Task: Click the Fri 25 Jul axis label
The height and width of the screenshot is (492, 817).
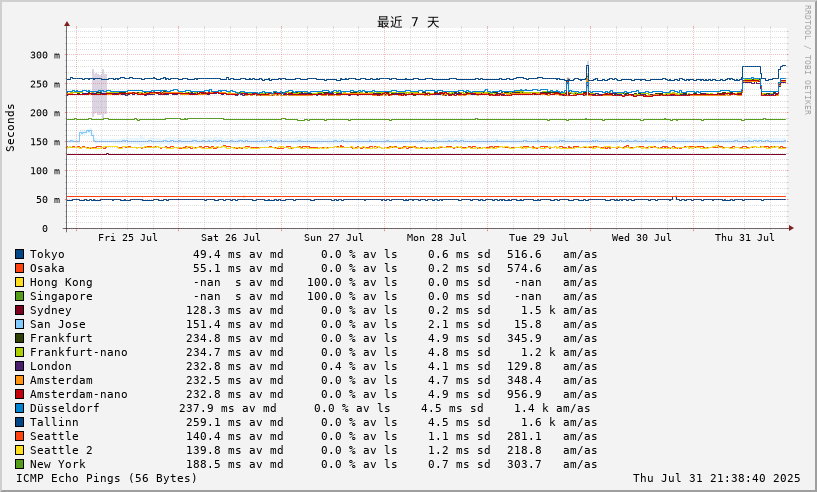Action: [x=128, y=238]
